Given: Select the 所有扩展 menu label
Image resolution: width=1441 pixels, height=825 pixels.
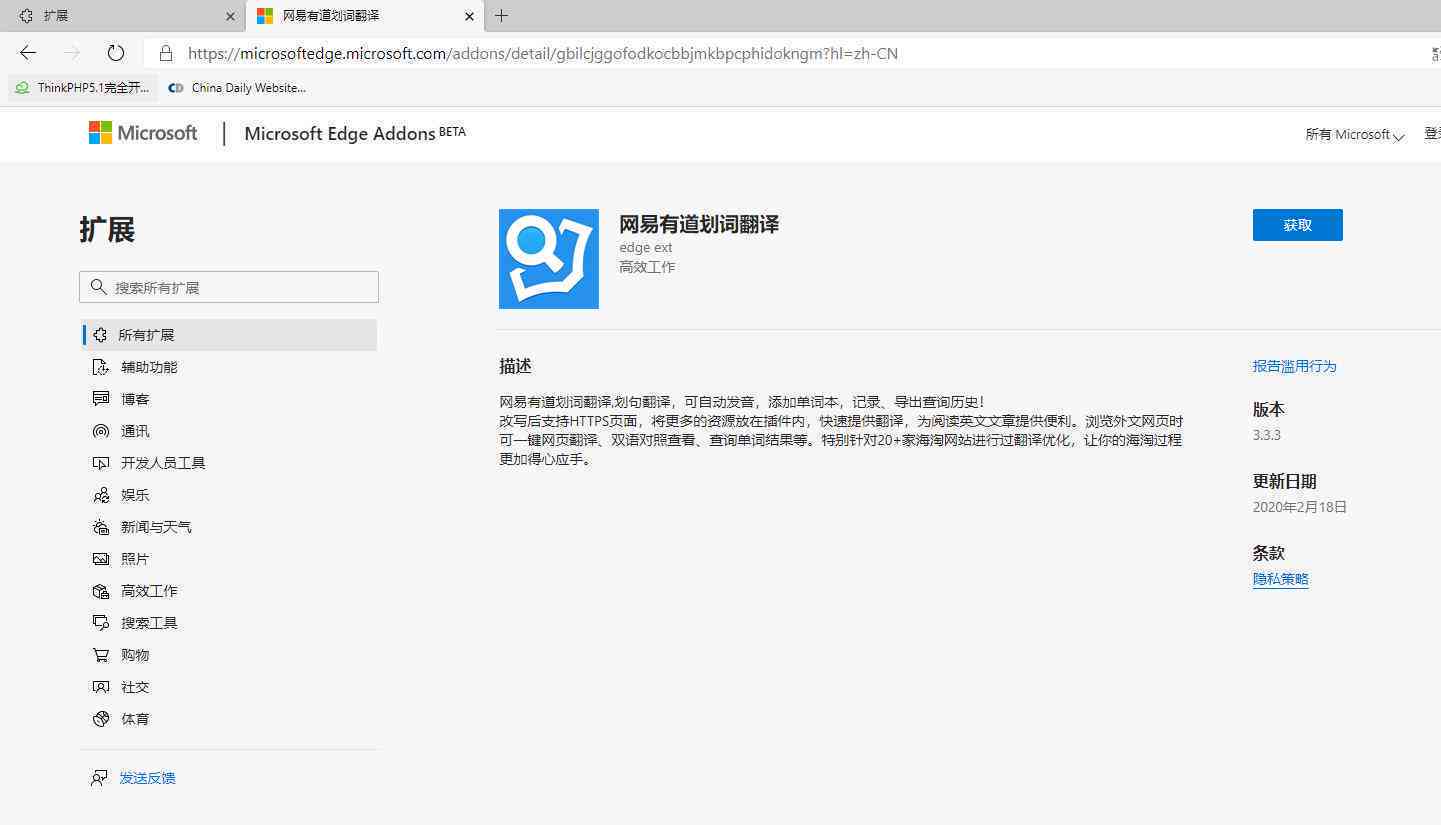Looking at the screenshot, I should click(147, 335).
